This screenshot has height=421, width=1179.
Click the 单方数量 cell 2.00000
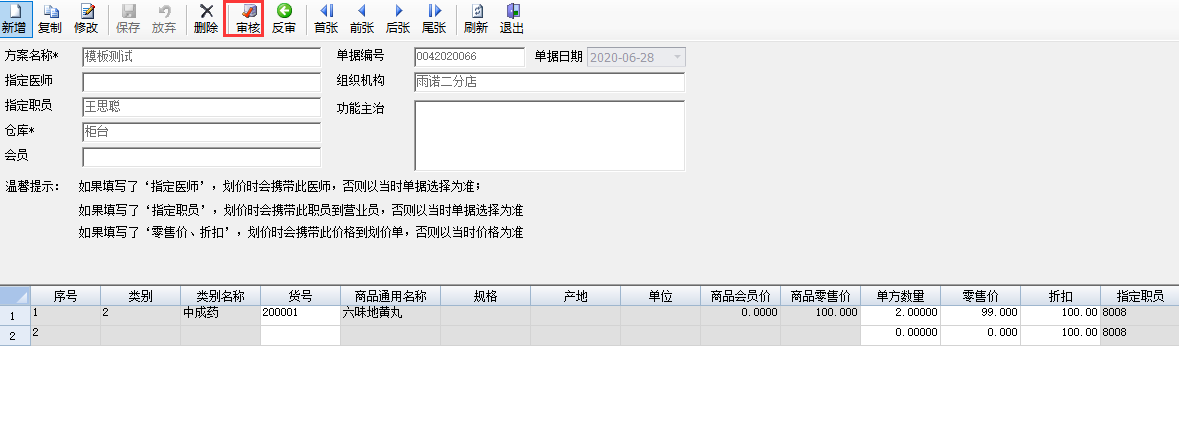click(x=900, y=316)
